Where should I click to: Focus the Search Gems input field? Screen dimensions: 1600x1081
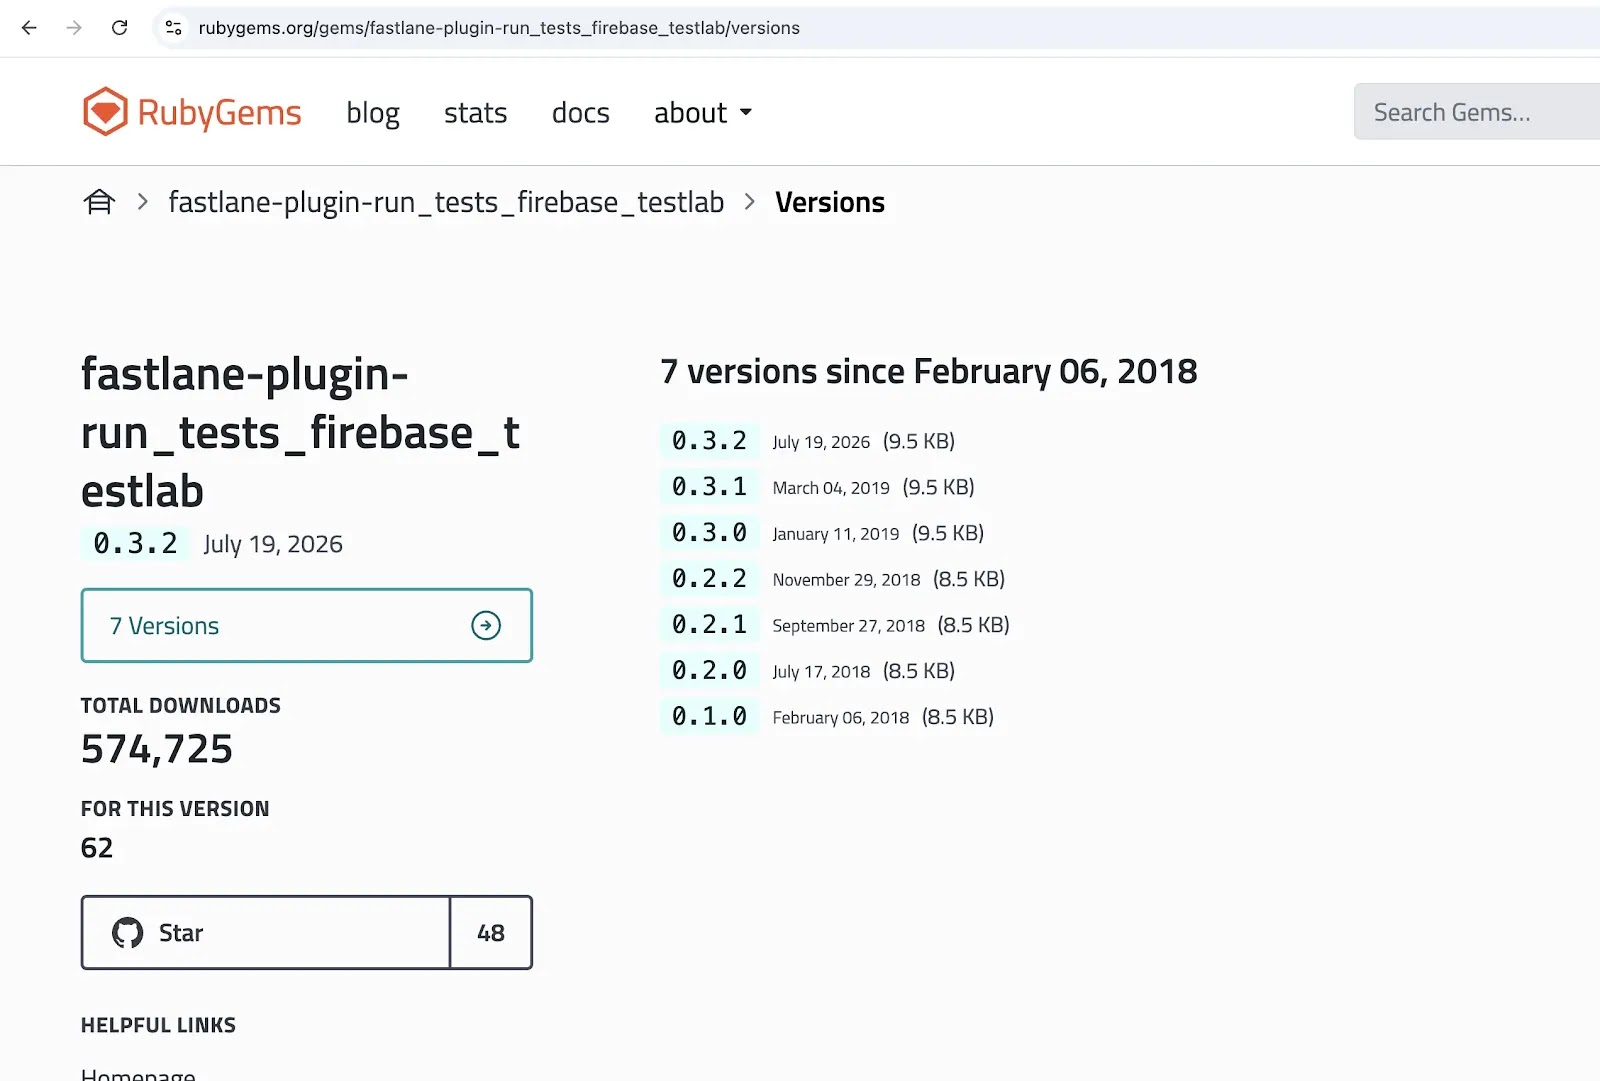(x=1477, y=112)
